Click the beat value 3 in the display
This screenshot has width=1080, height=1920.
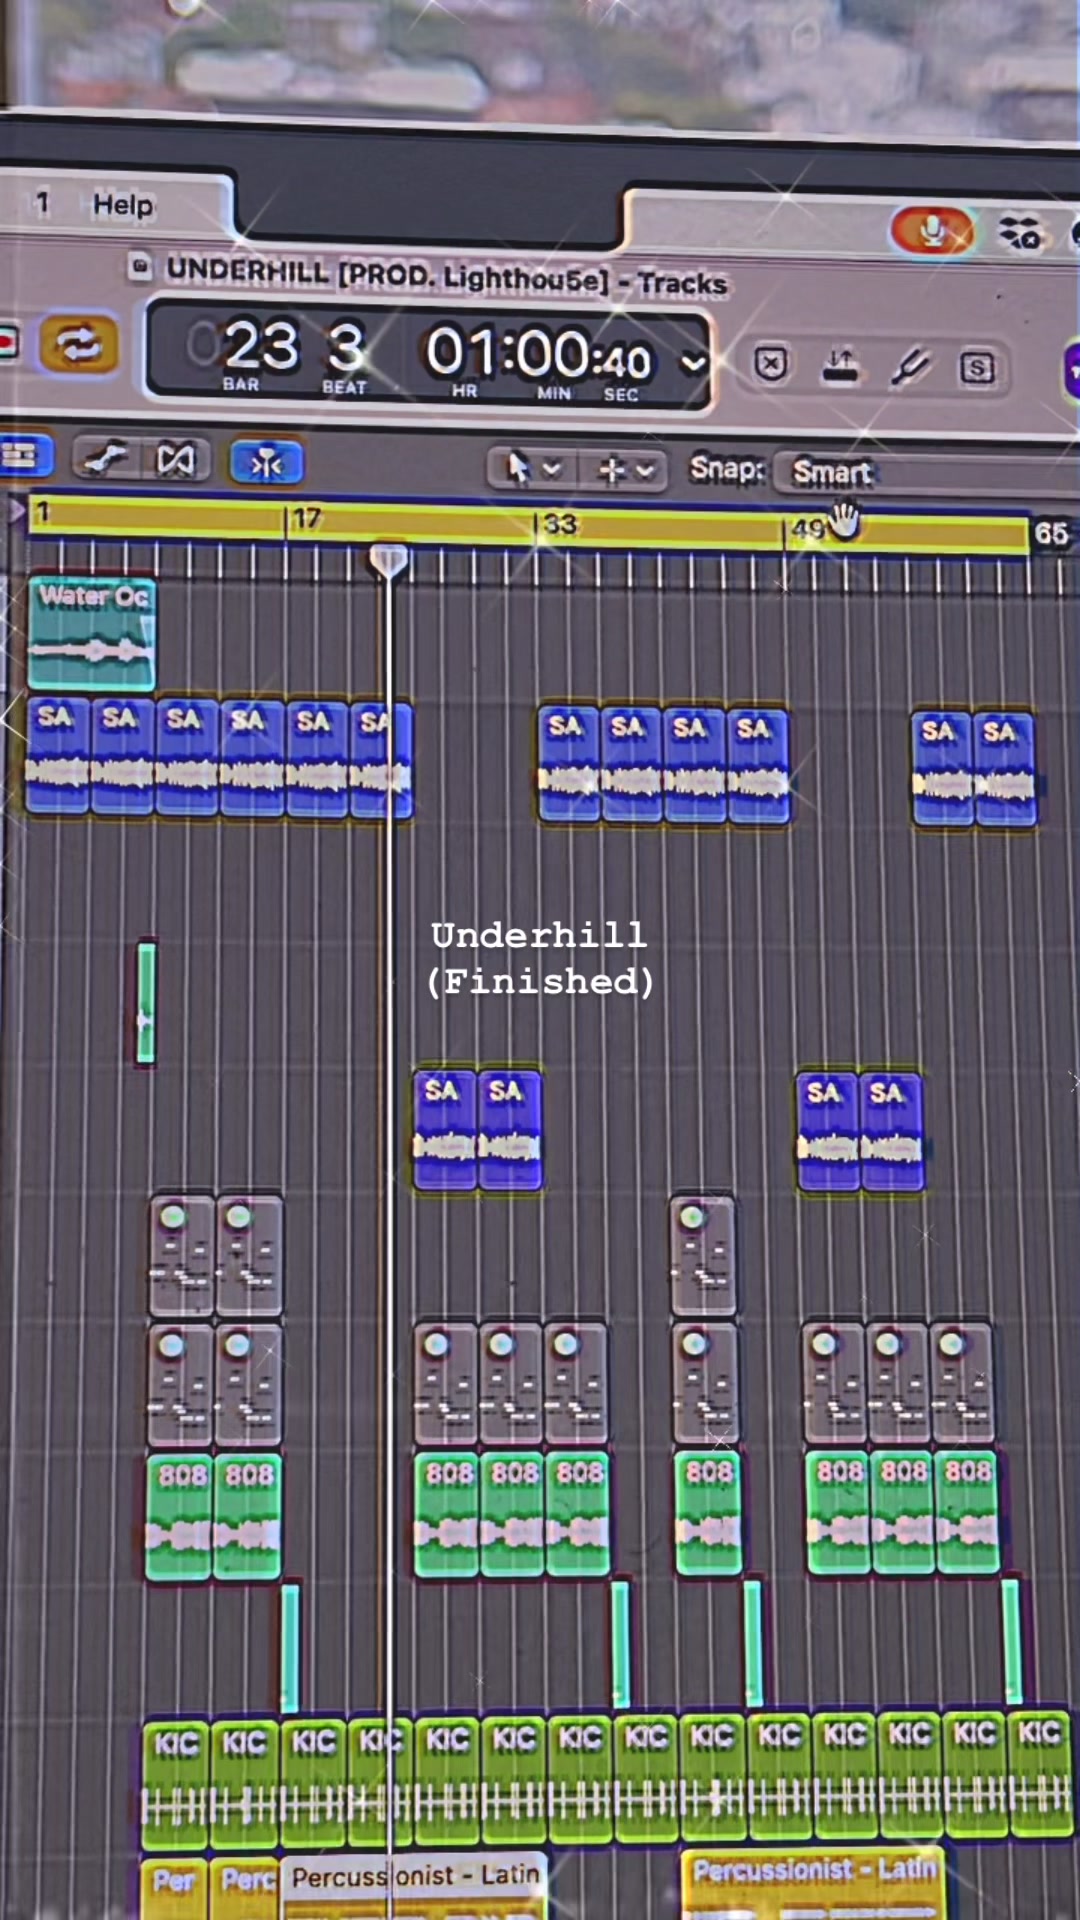pos(346,347)
